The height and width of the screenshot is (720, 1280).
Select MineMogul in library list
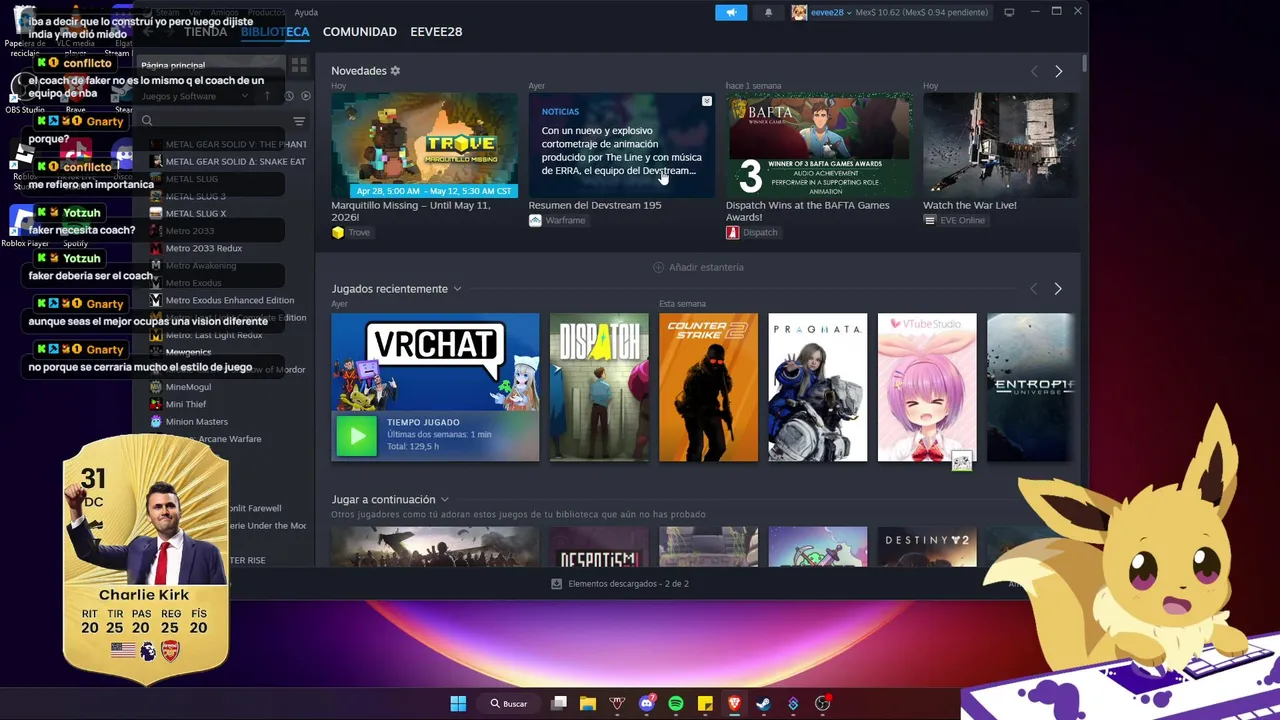pyautogui.click(x=188, y=387)
